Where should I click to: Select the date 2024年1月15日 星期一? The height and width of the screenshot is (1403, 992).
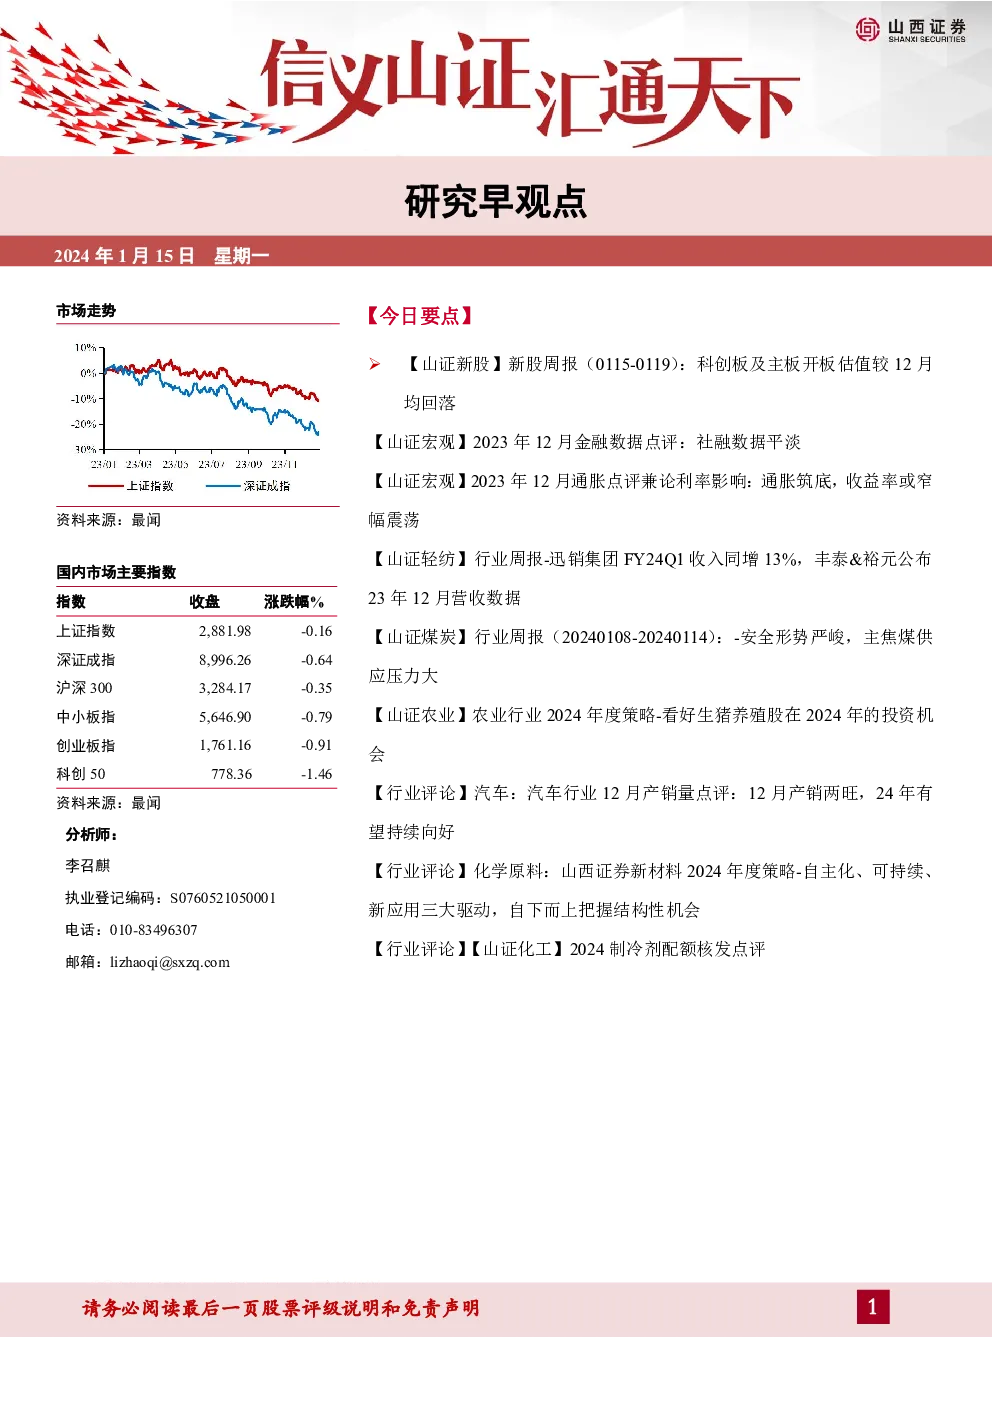pos(162,255)
